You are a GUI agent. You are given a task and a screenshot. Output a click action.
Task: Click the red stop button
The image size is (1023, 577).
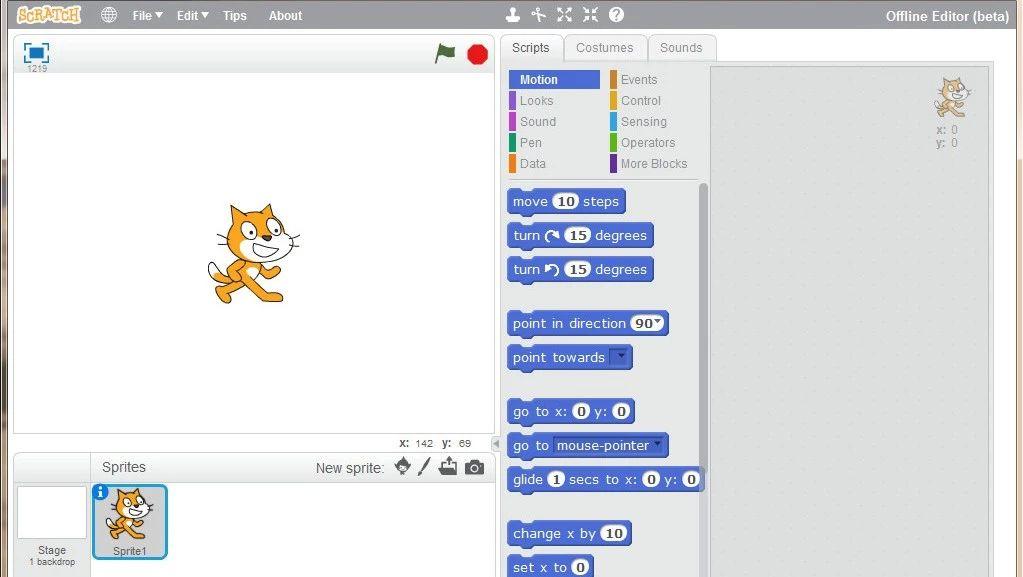tap(478, 54)
